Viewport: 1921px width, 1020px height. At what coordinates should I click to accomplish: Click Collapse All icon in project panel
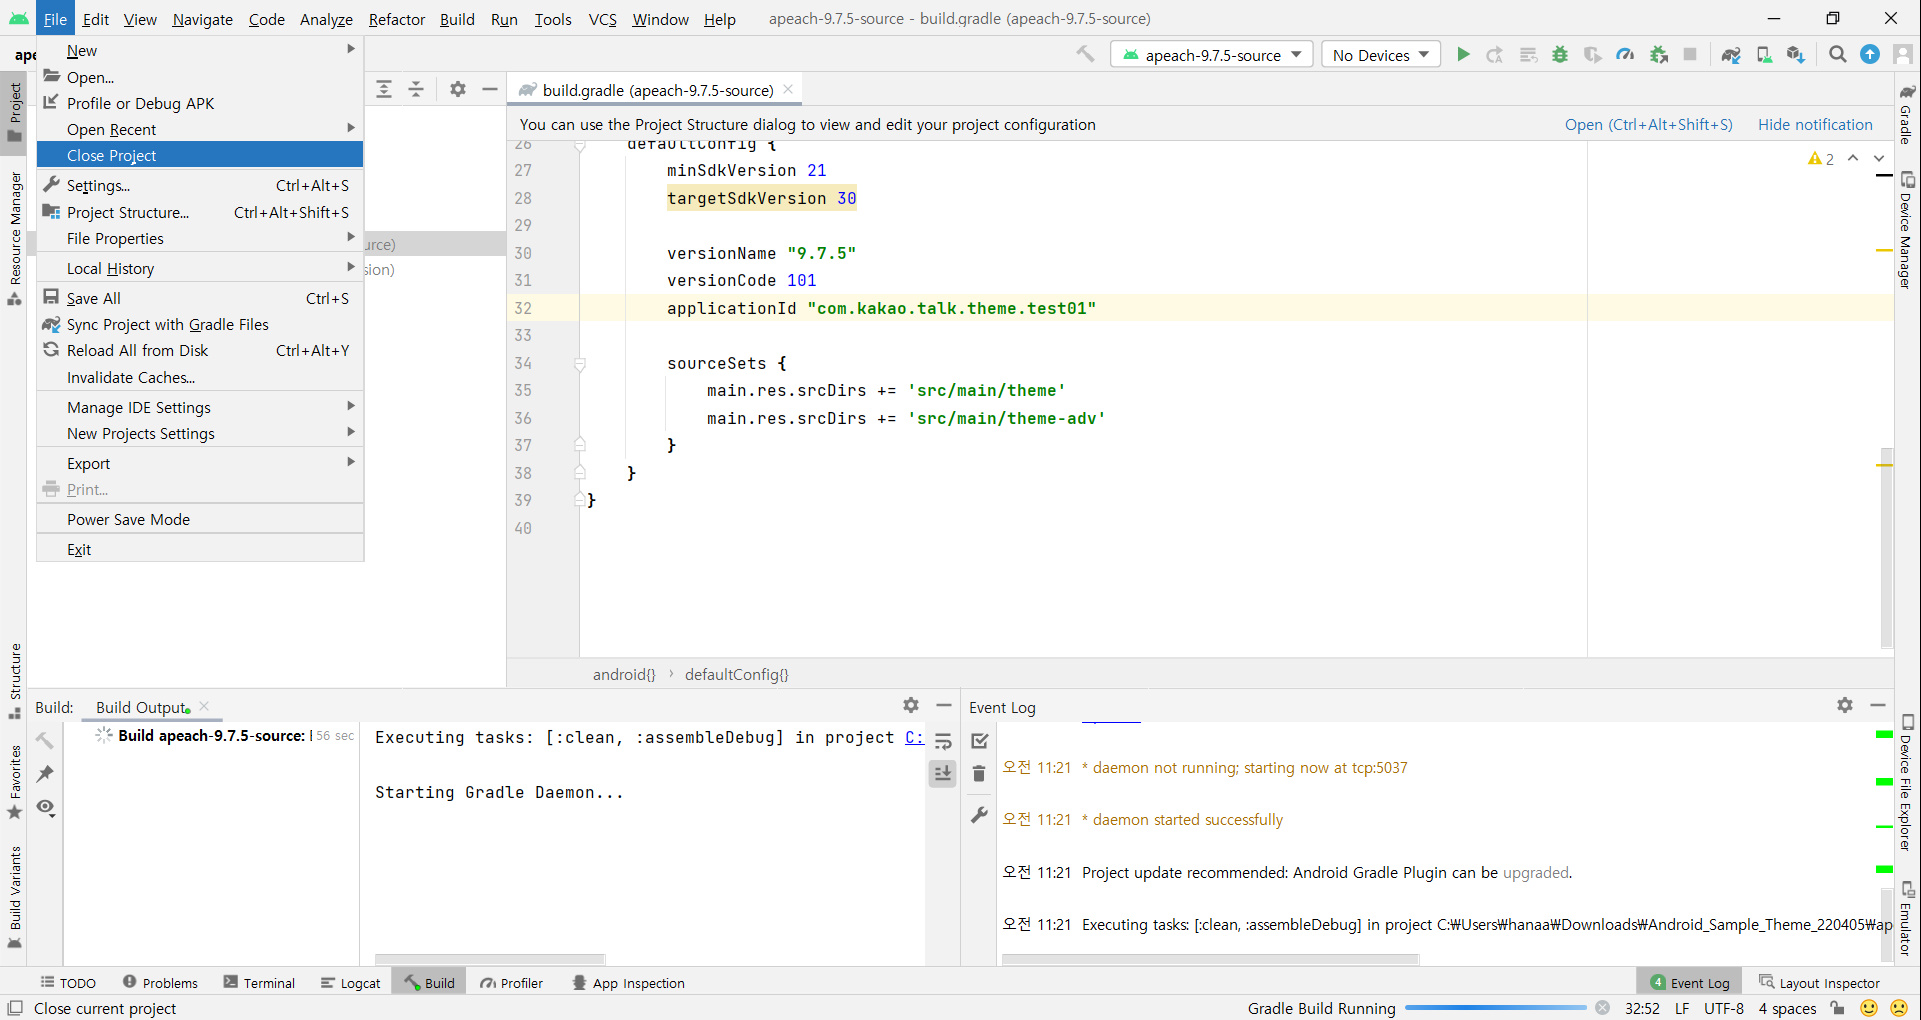click(416, 89)
